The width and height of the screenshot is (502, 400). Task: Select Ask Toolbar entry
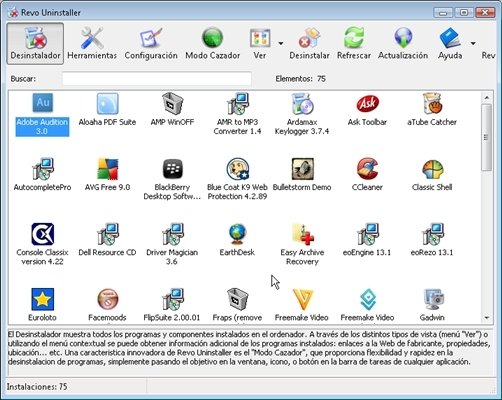367,110
